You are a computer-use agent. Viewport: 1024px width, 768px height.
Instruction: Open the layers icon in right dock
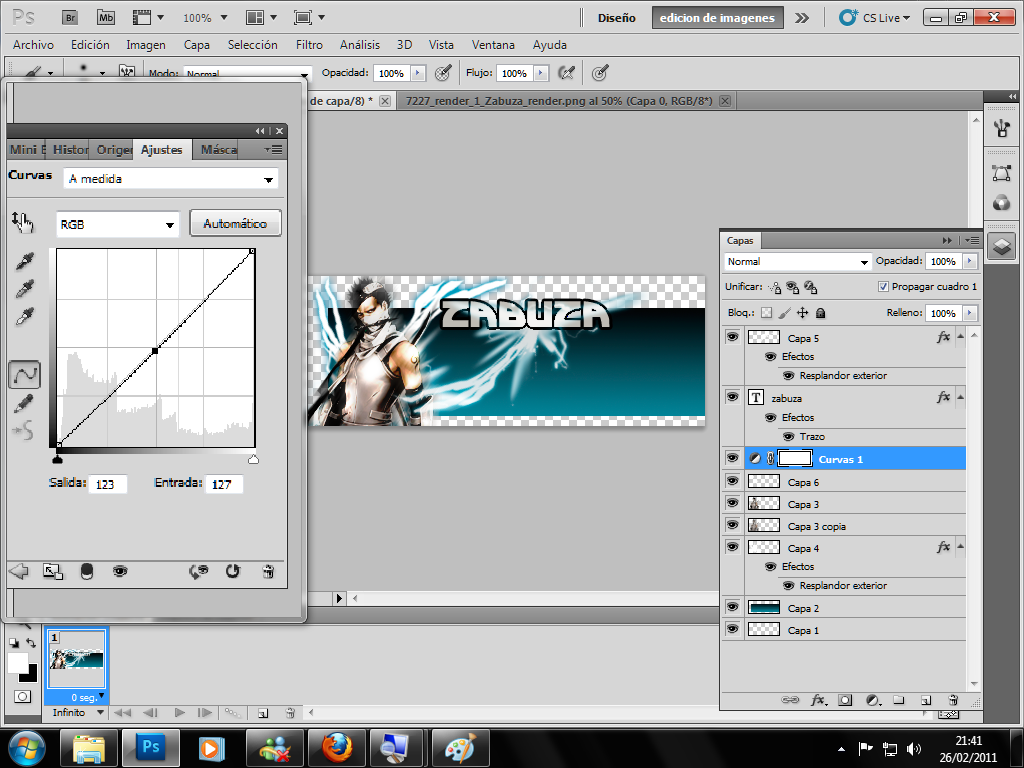[x=1002, y=247]
